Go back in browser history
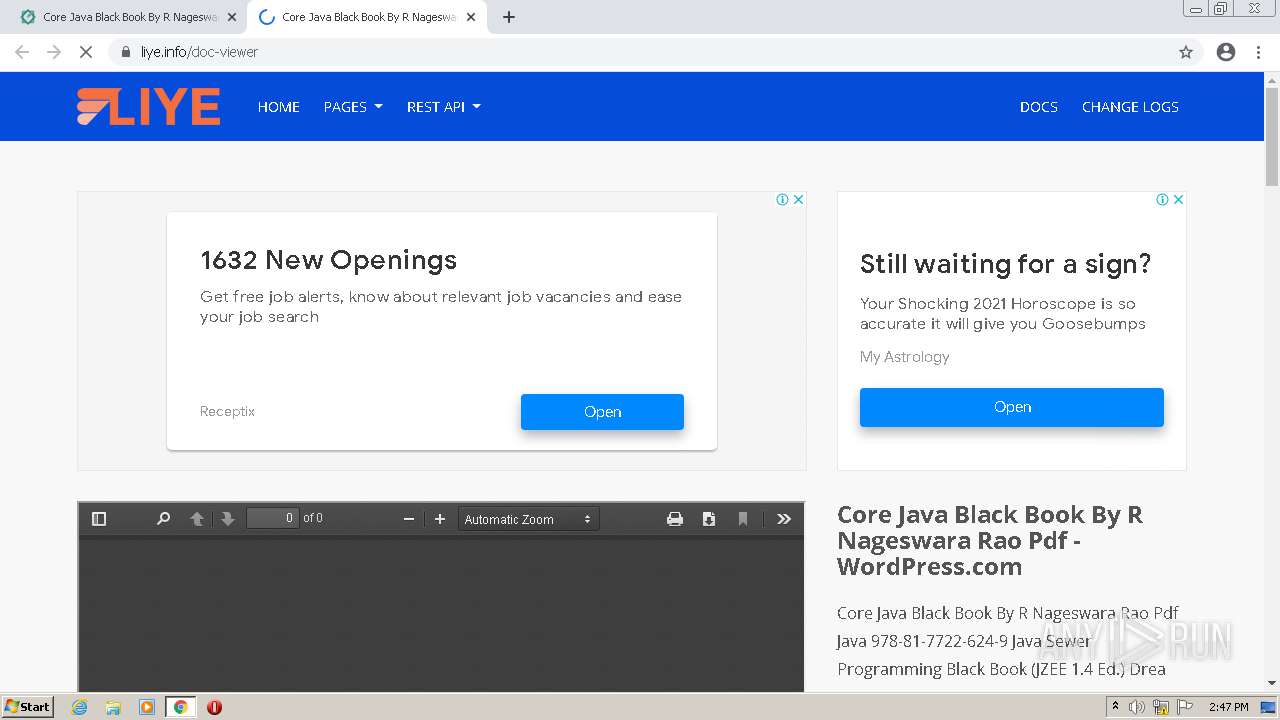1280x720 pixels. click(x=22, y=52)
